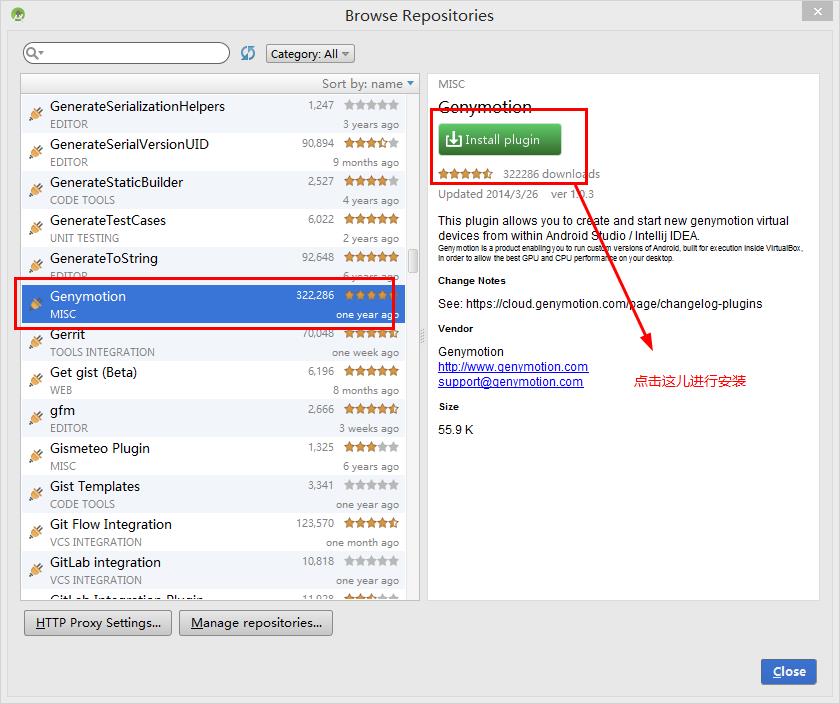The width and height of the screenshot is (840, 704).
Task: Click the Install plugin button
Action: click(x=499, y=139)
